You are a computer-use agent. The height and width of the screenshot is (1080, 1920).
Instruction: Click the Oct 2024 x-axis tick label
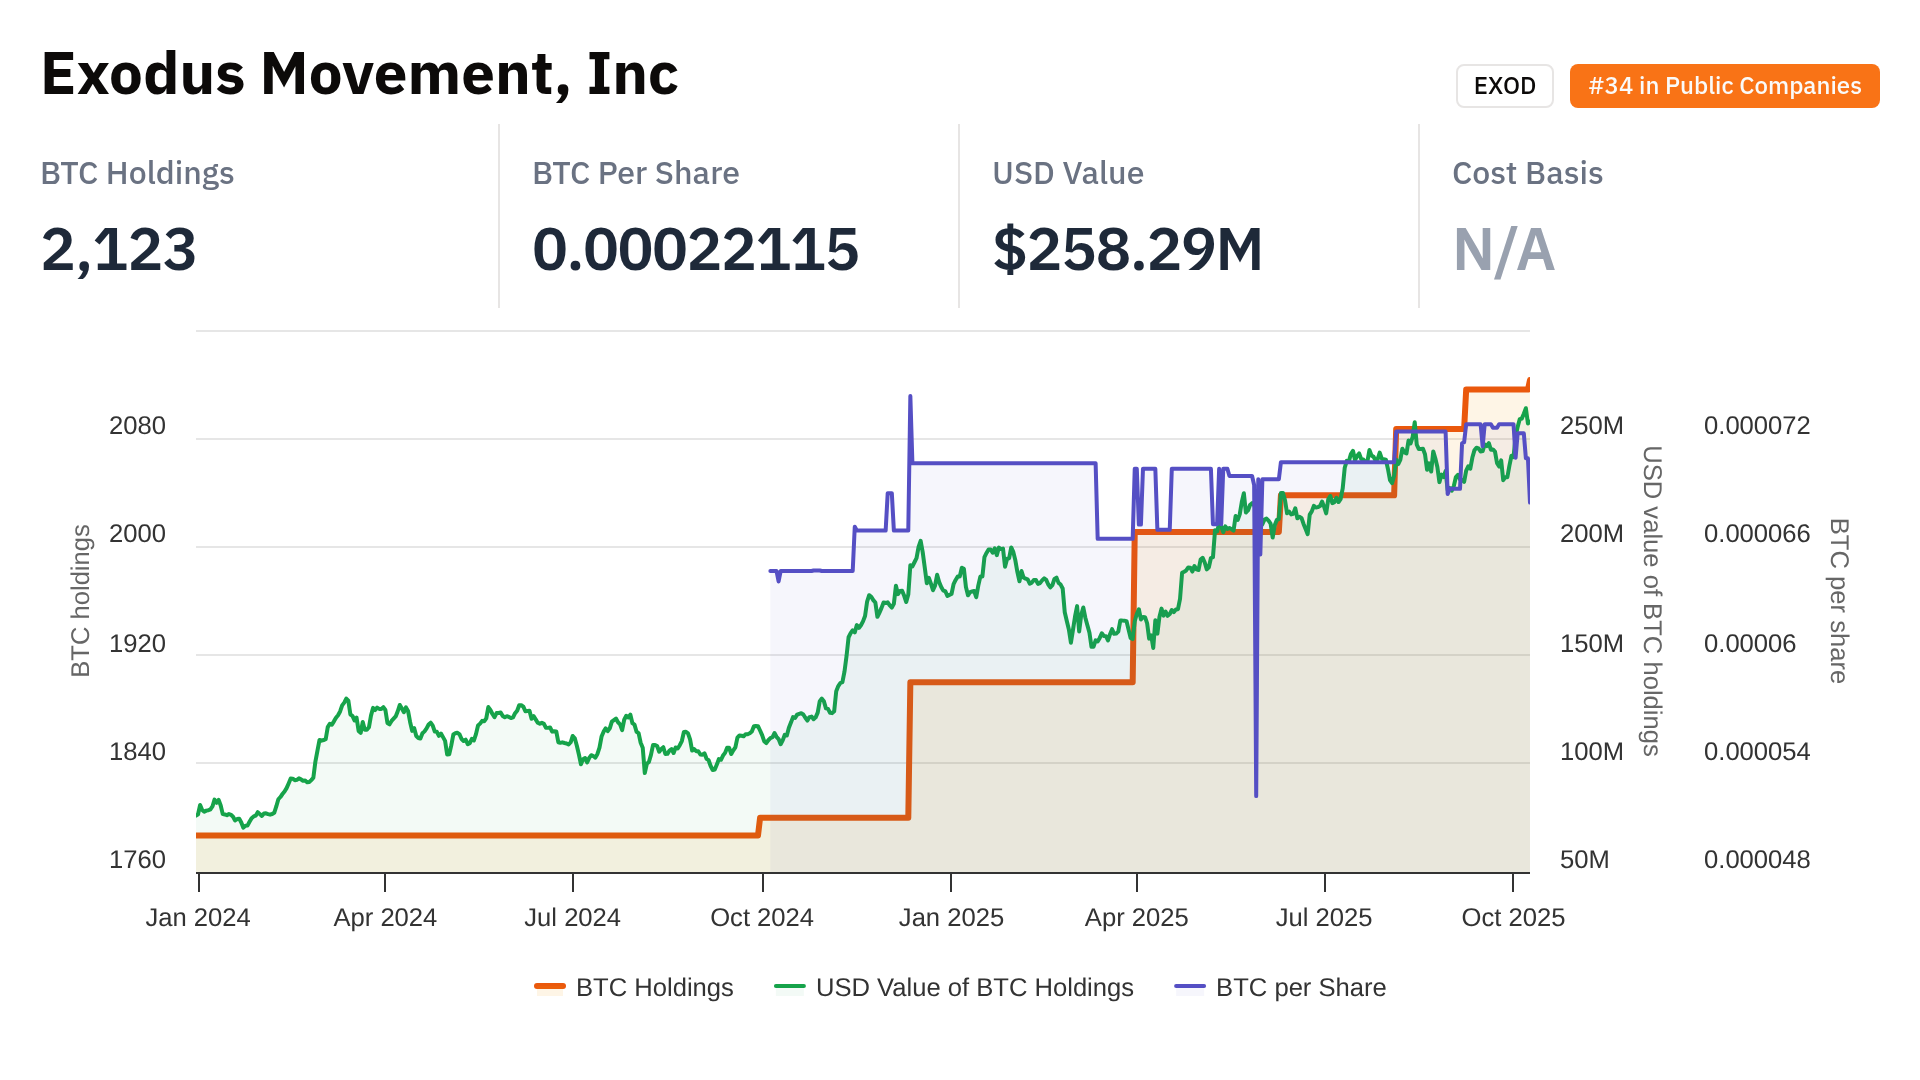pos(762,918)
